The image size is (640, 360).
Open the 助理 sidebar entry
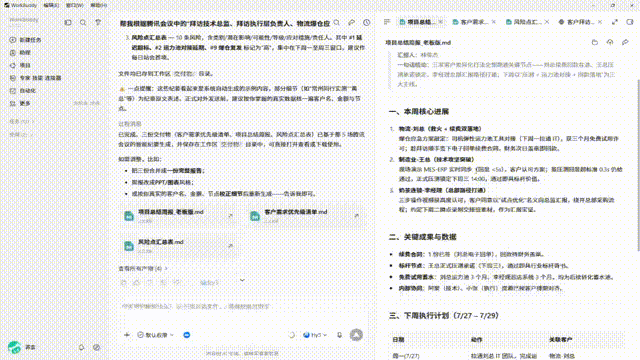(x=24, y=52)
